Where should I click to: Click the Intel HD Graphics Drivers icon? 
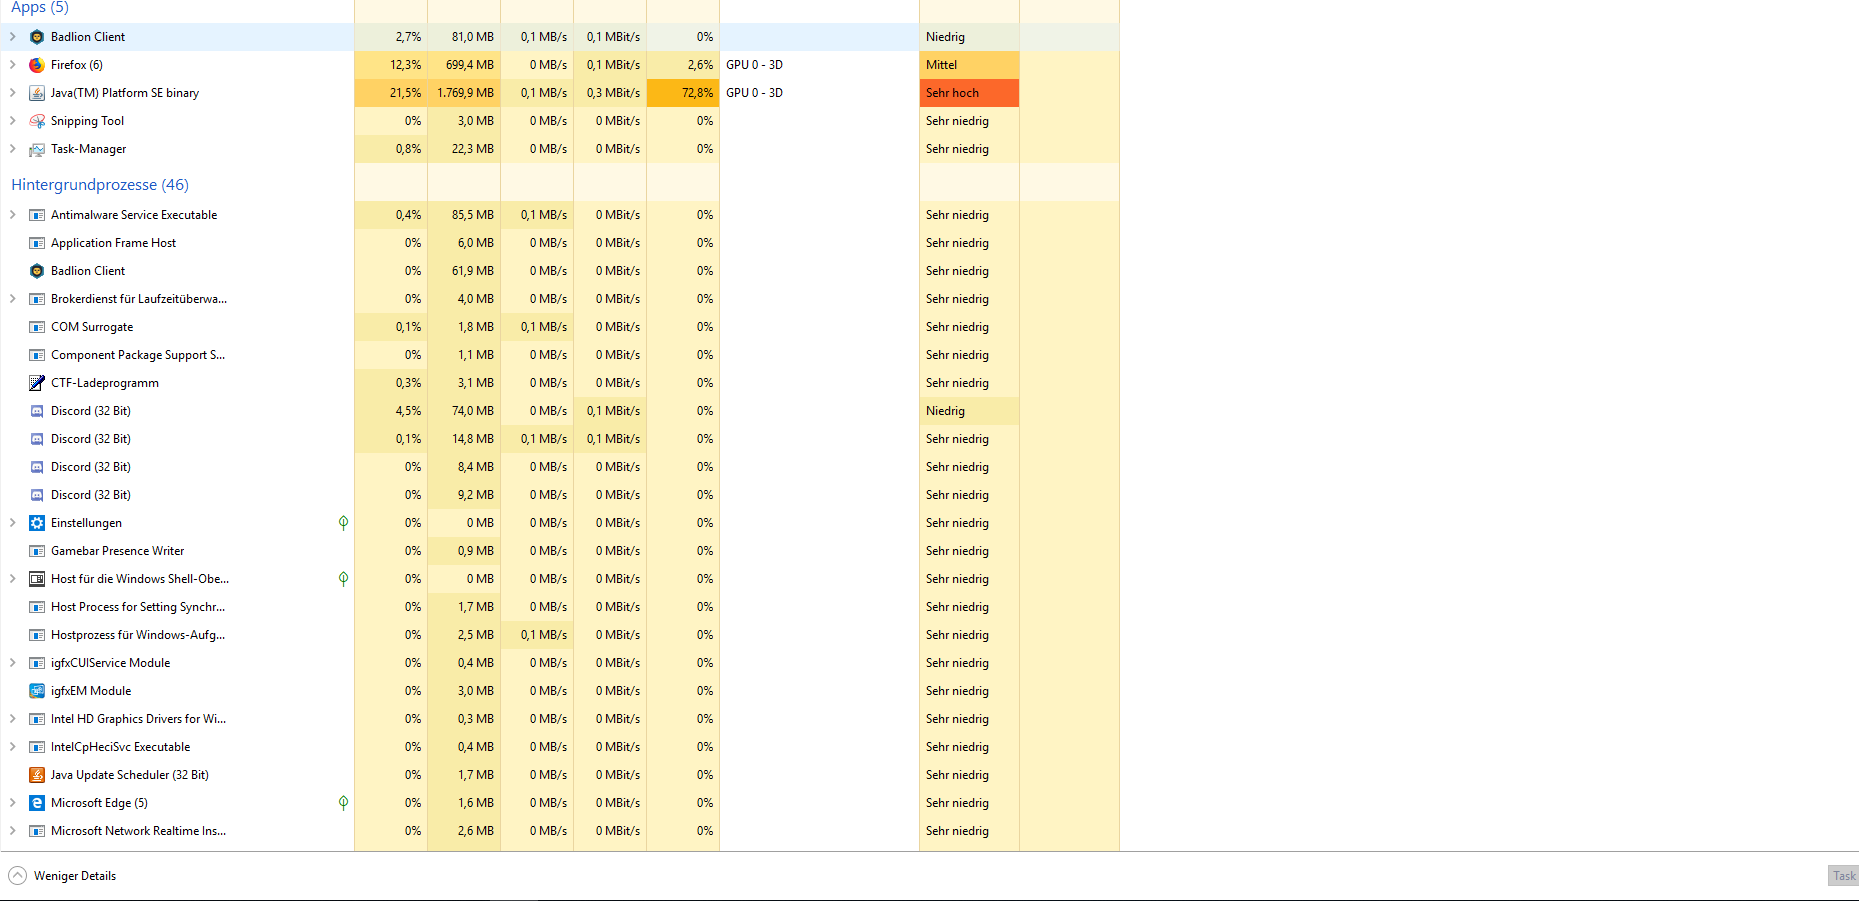coord(37,719)
